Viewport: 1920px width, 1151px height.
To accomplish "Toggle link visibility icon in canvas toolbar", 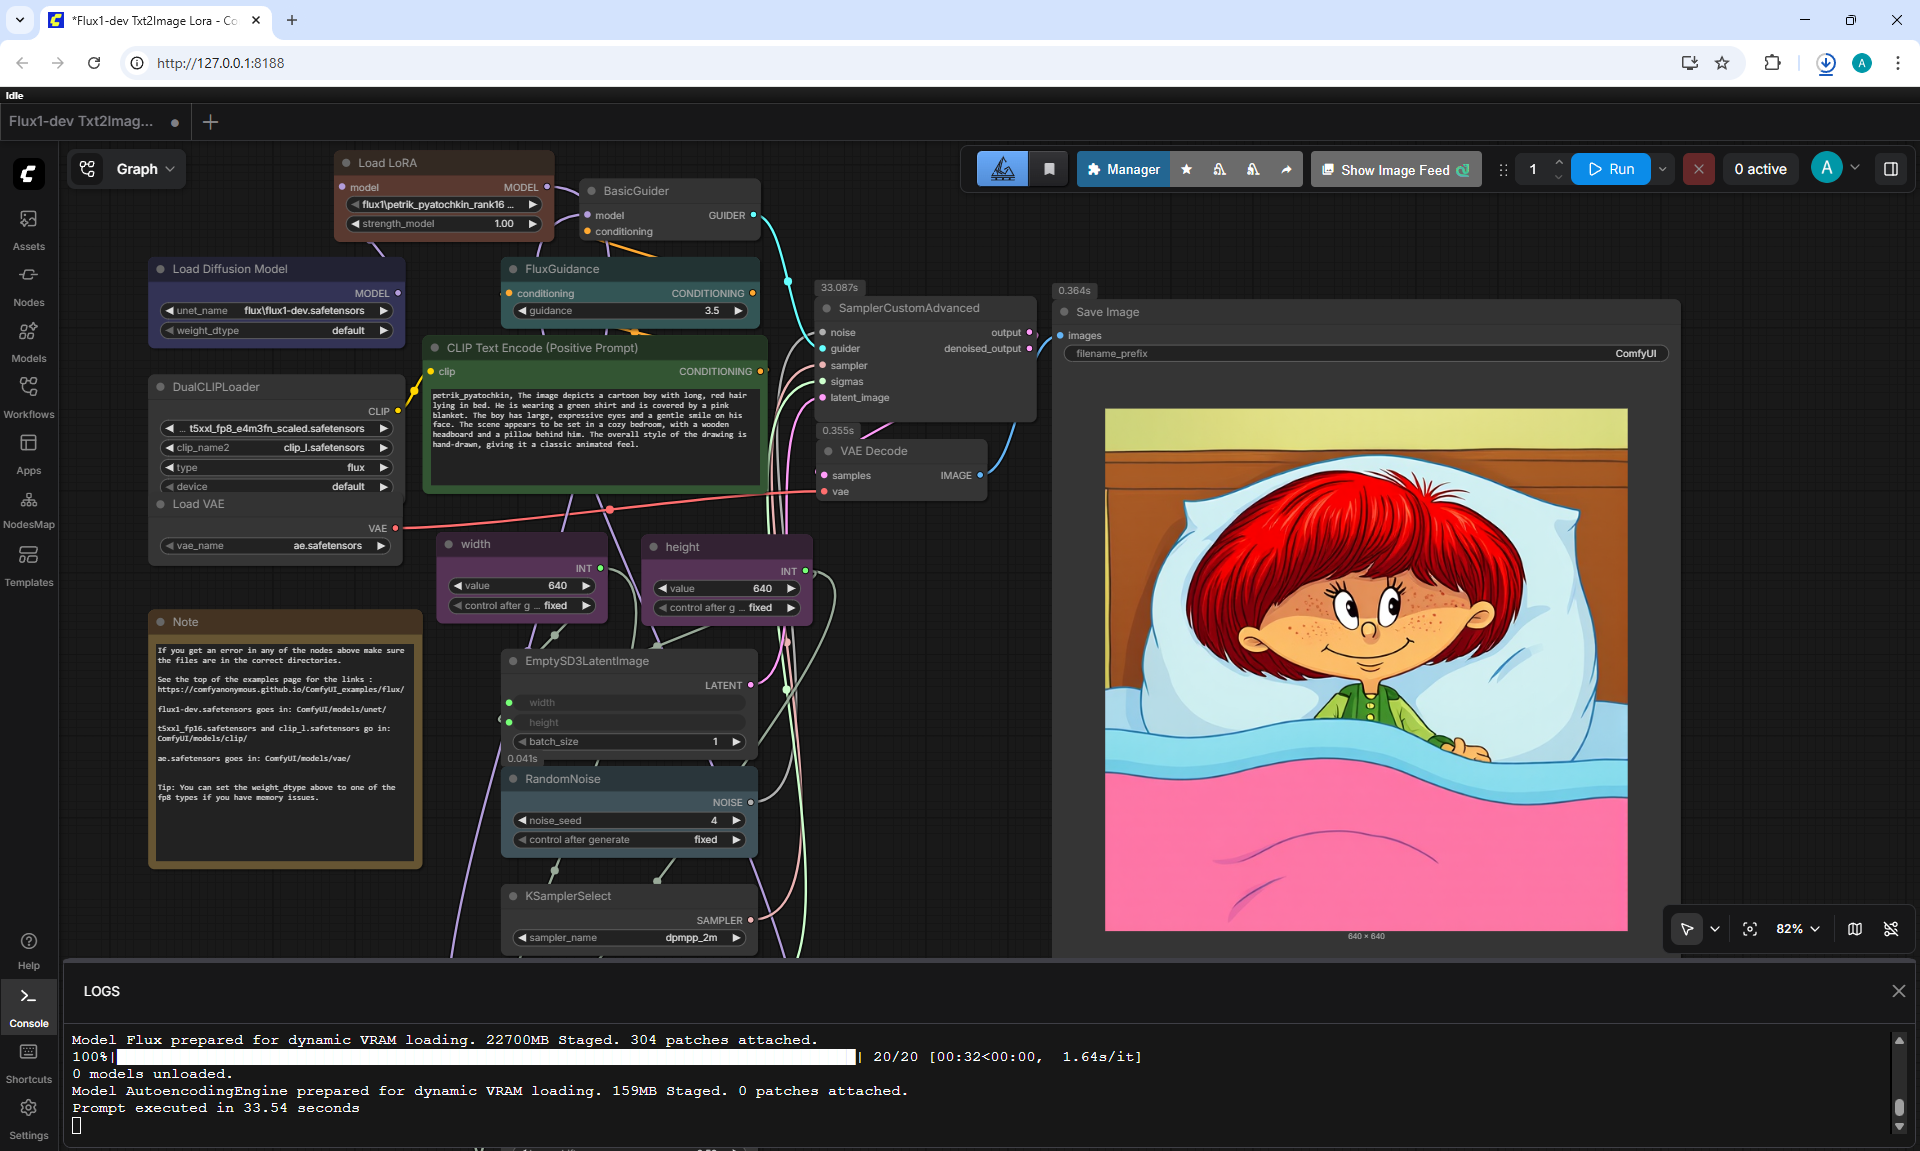I will pos(1891,929).
